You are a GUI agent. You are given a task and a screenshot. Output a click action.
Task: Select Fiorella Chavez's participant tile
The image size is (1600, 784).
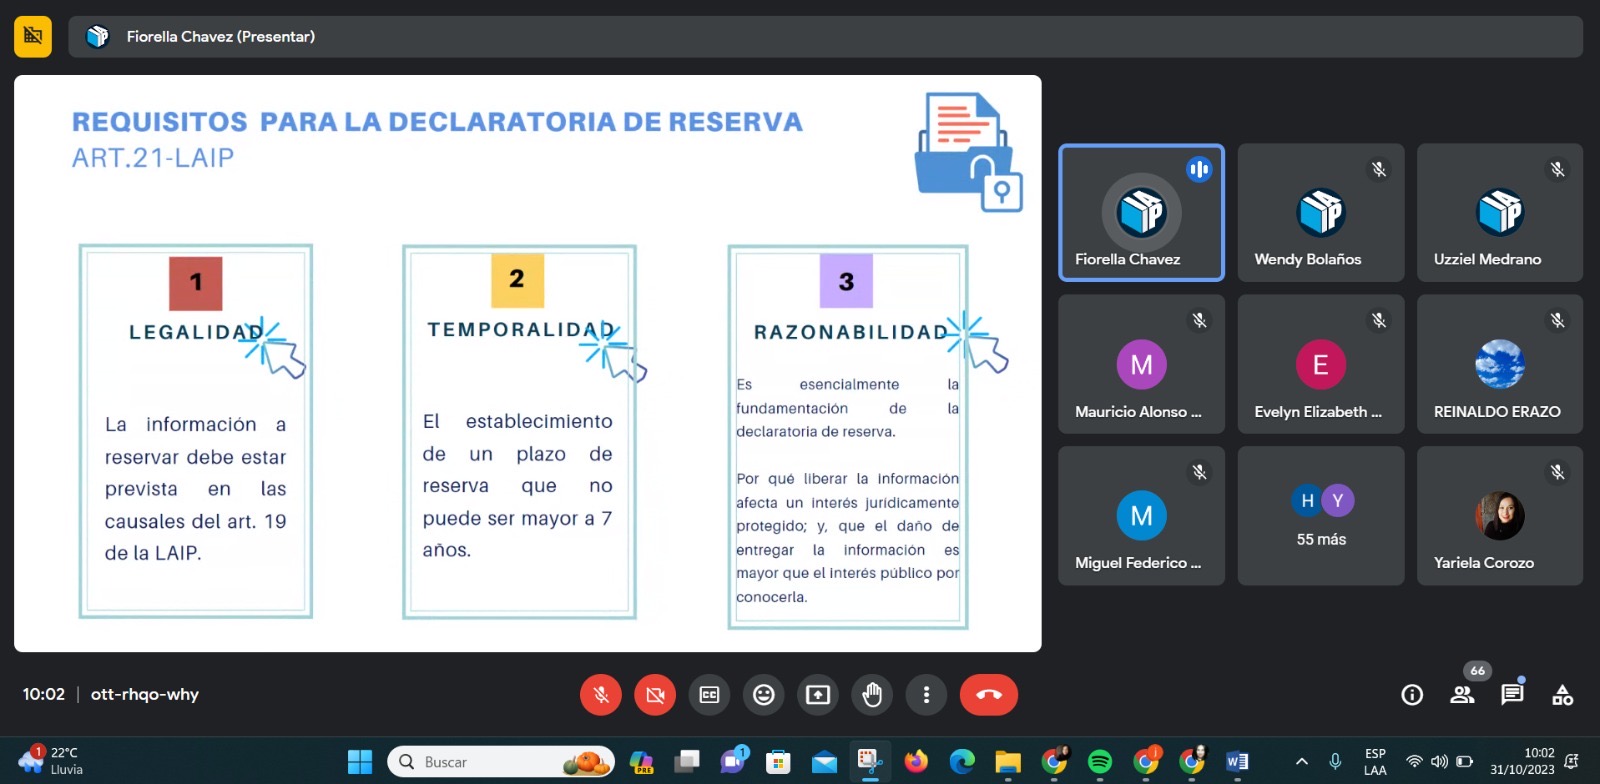coord(1141,213)
